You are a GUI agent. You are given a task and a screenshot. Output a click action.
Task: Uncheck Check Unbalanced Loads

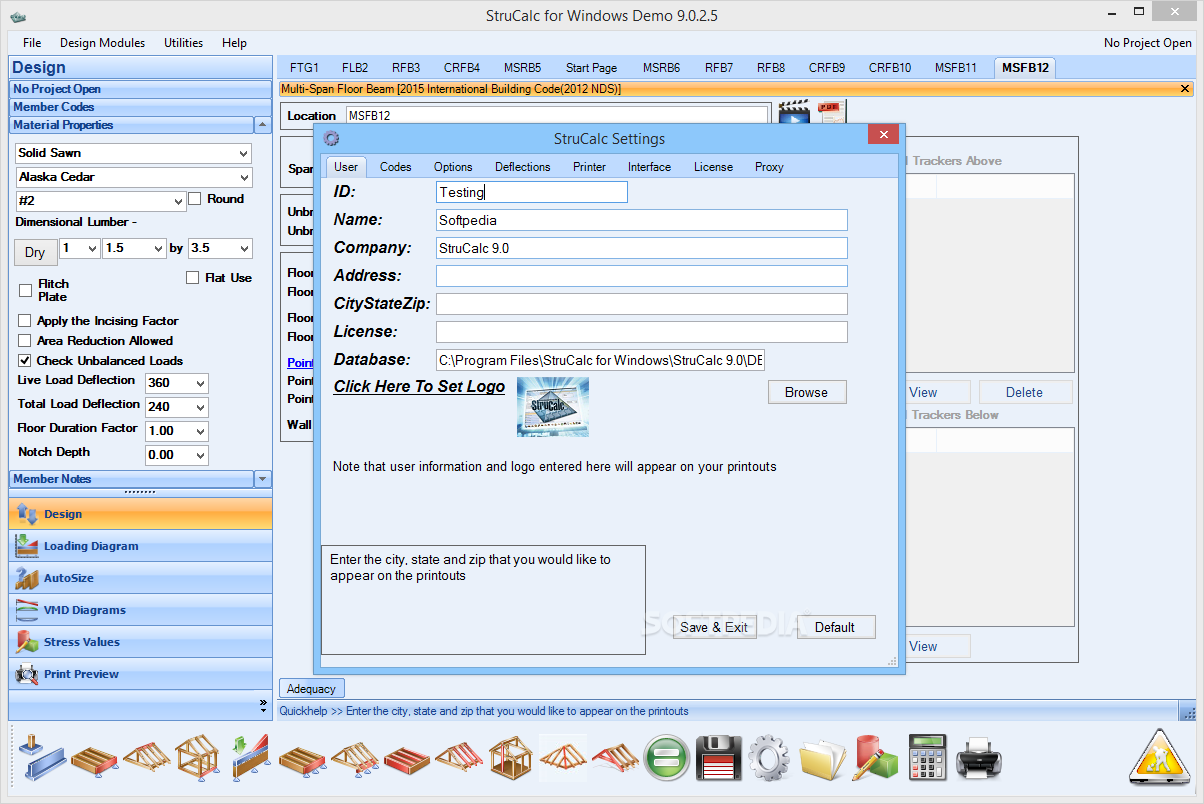[x=25, y=361]
